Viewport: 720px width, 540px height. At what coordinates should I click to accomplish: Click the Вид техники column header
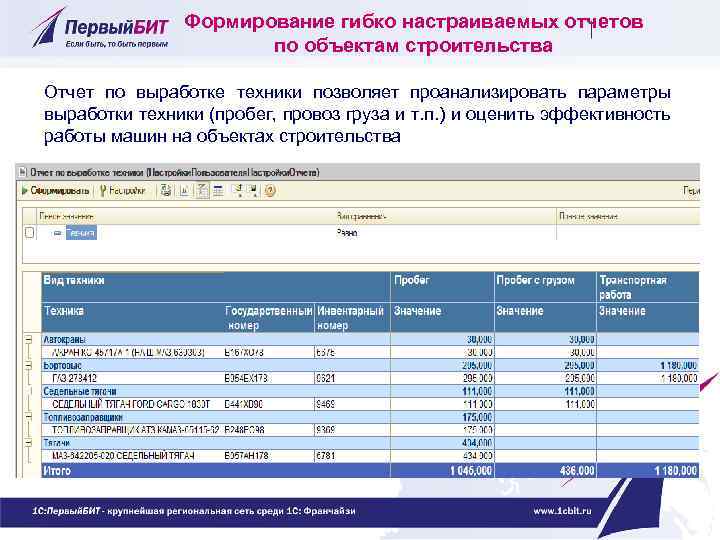216,287
